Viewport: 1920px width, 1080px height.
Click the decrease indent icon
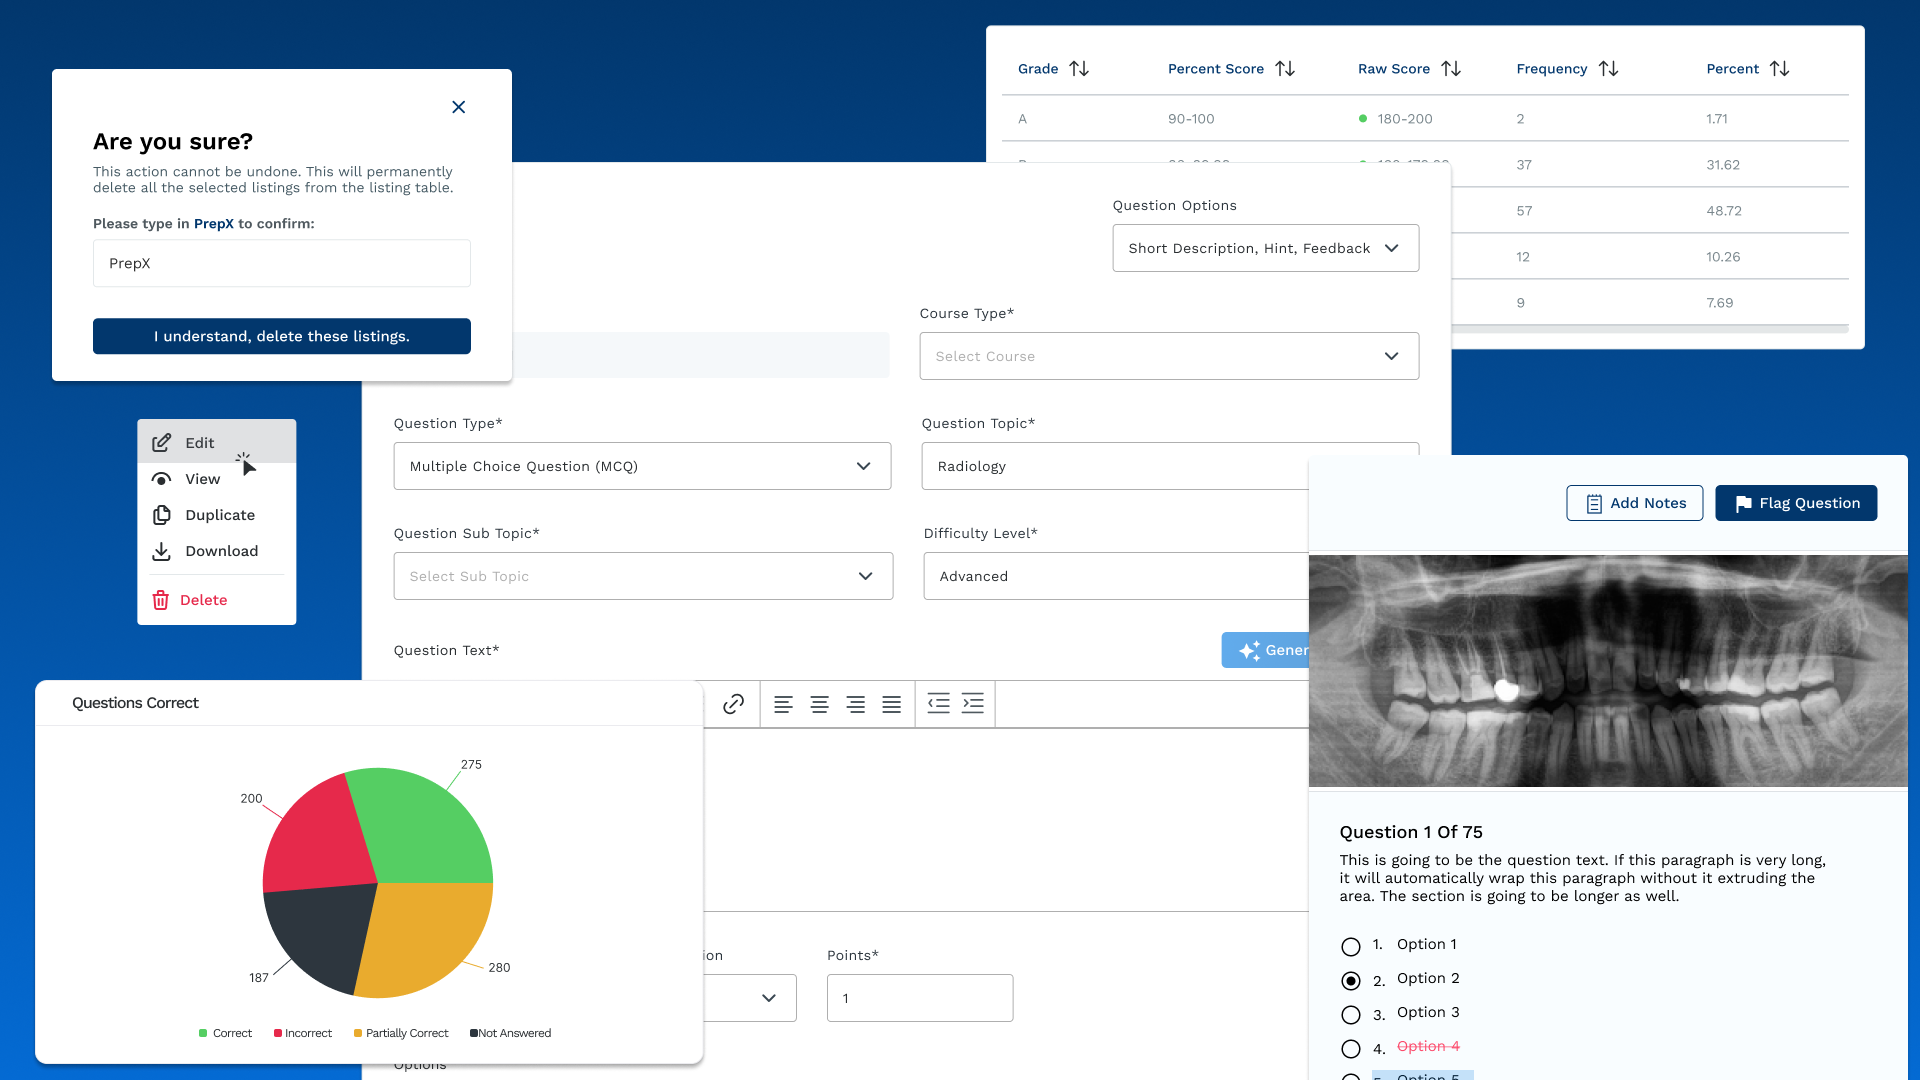[938, 704]
